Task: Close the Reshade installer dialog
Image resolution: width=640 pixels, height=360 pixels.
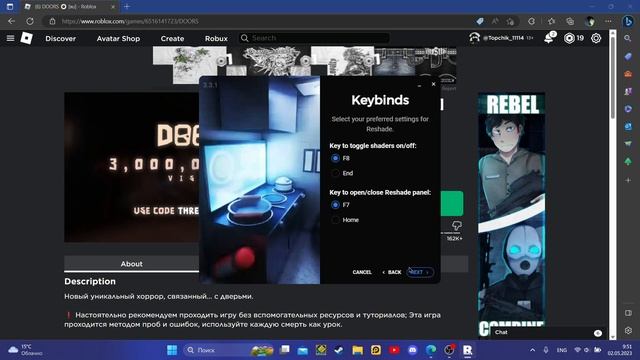Action: [433, 84]
